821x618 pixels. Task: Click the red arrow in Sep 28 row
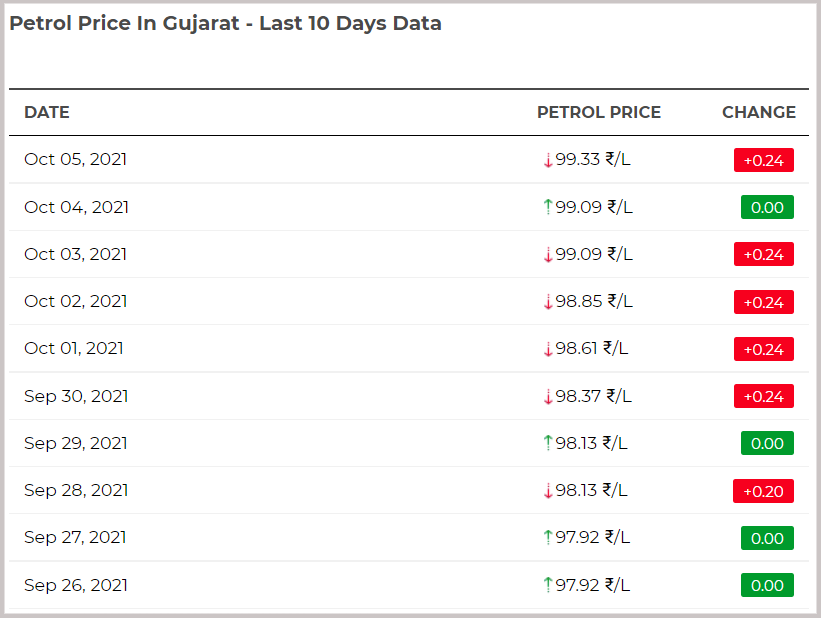coord(548,491)
